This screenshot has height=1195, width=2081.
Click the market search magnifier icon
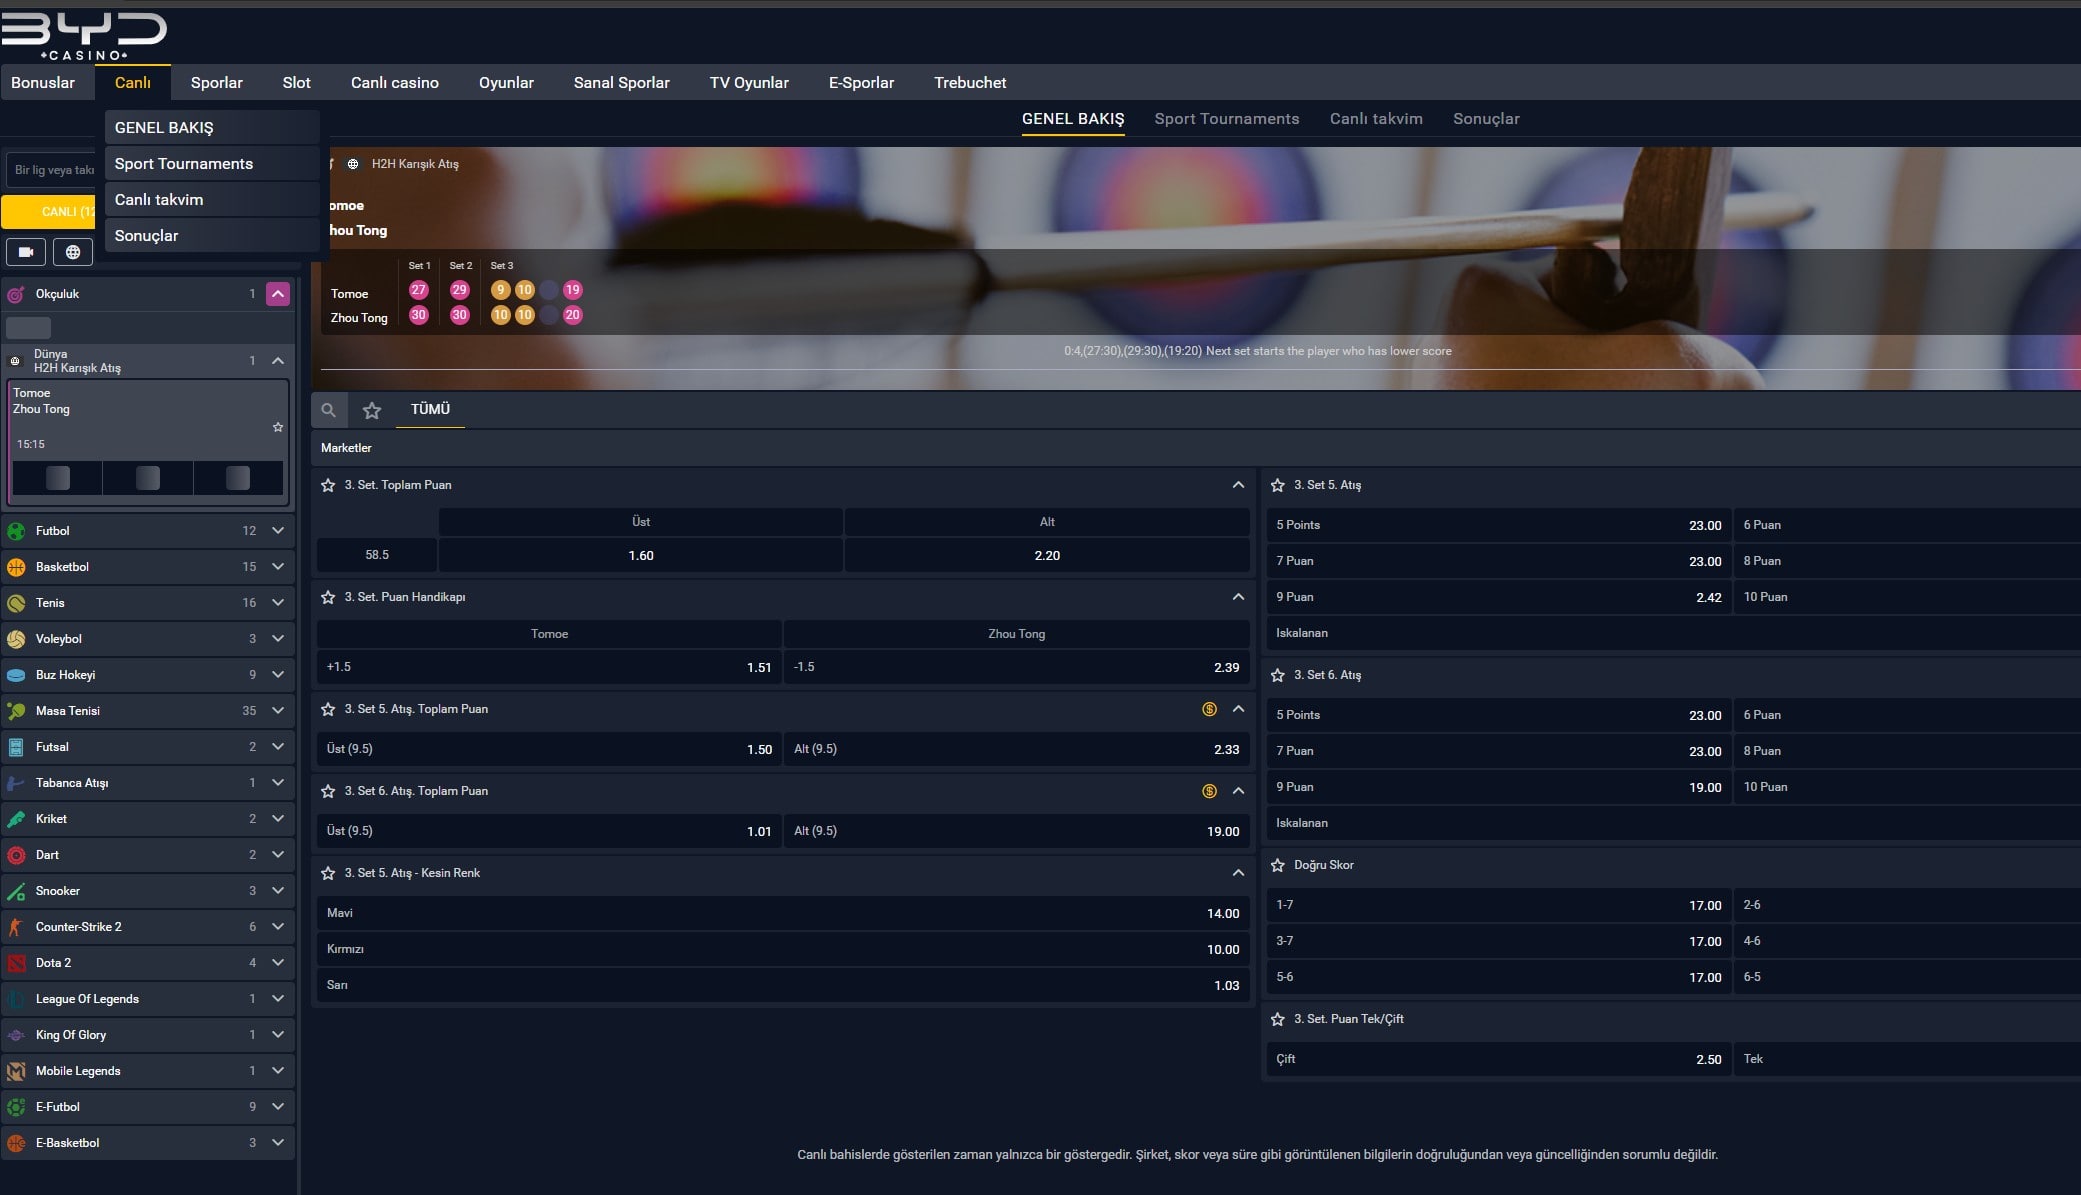[x=328, y=410]
